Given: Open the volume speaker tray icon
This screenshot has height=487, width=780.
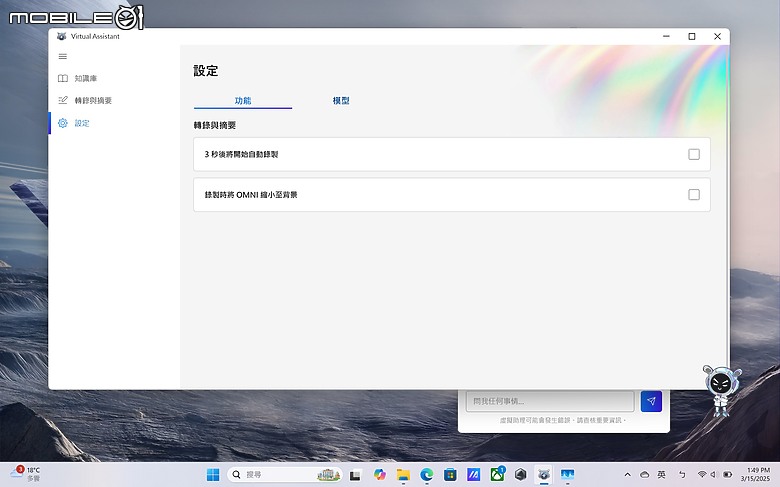Looking at the screenshot, I should tap(713, 475).
